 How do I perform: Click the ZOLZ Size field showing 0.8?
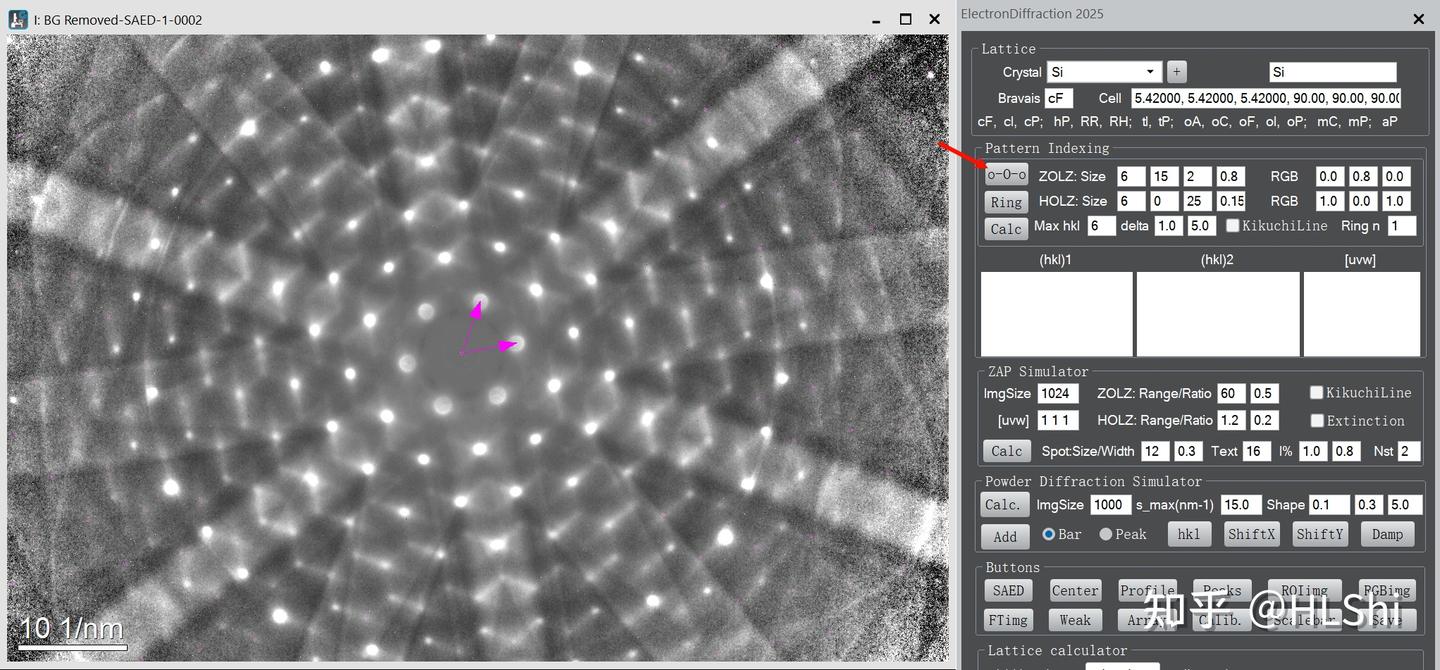click(1231, 176)
